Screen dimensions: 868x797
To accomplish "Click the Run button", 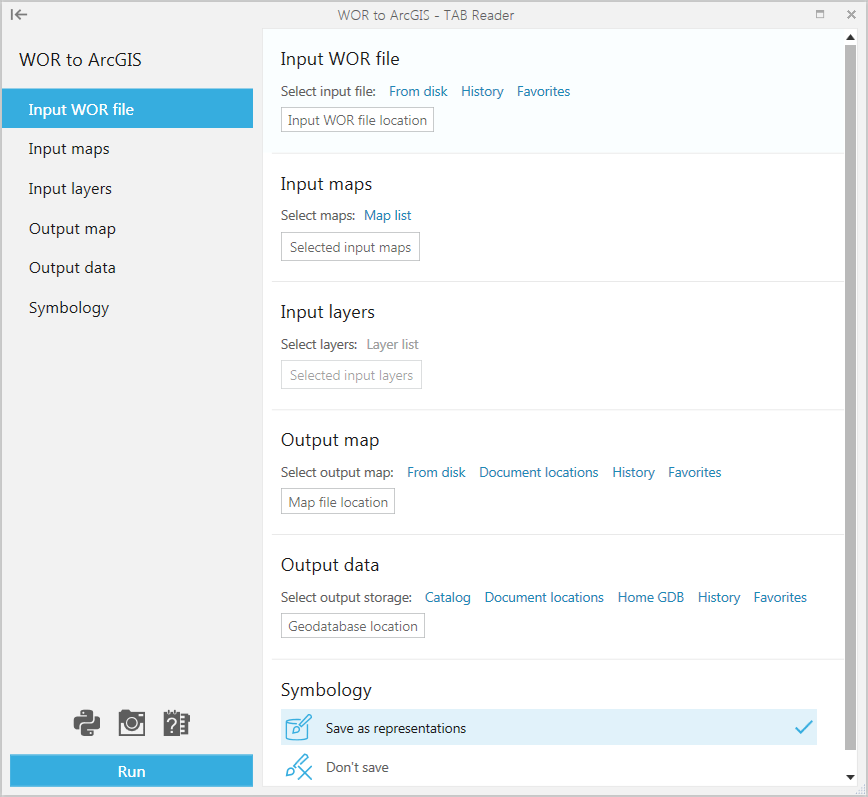I will 131,771.
